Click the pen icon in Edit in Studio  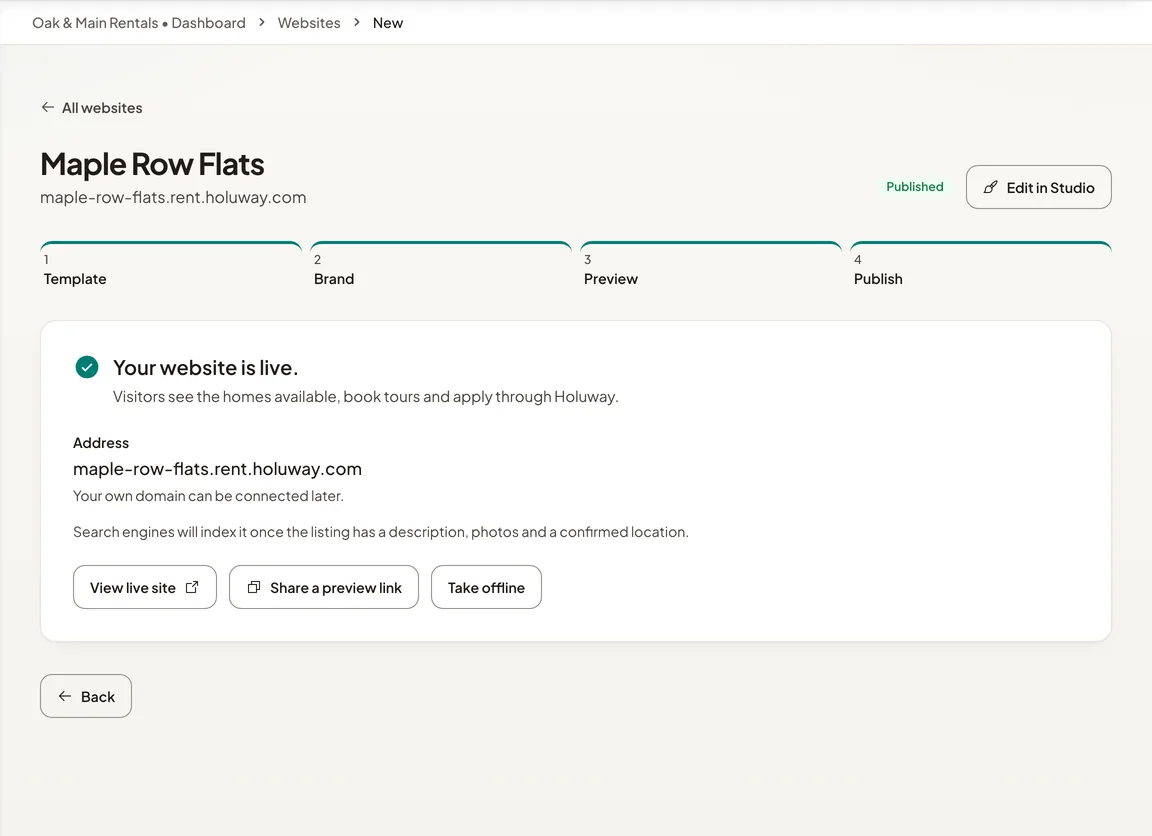click(990, 187)
